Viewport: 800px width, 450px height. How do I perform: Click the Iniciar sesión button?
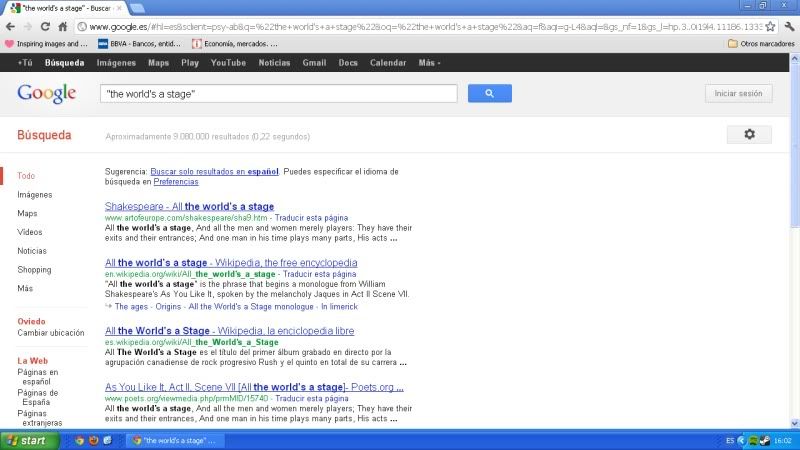(738, 93)
